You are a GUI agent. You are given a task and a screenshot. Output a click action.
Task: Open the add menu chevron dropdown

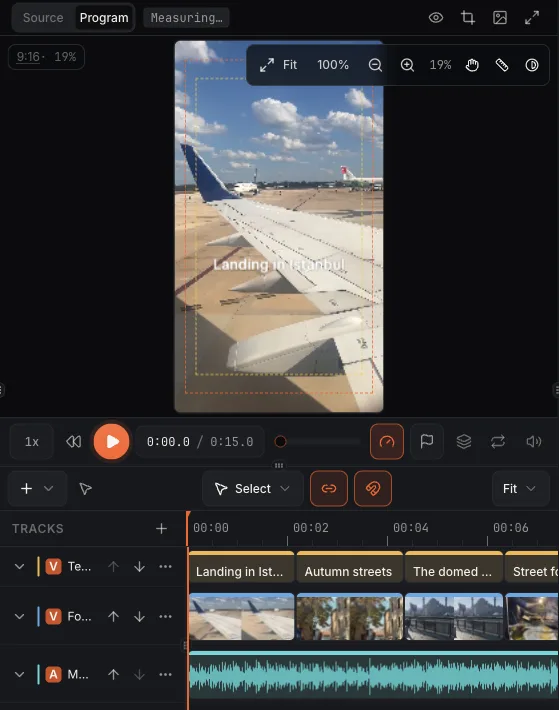[x=49, y=489]
